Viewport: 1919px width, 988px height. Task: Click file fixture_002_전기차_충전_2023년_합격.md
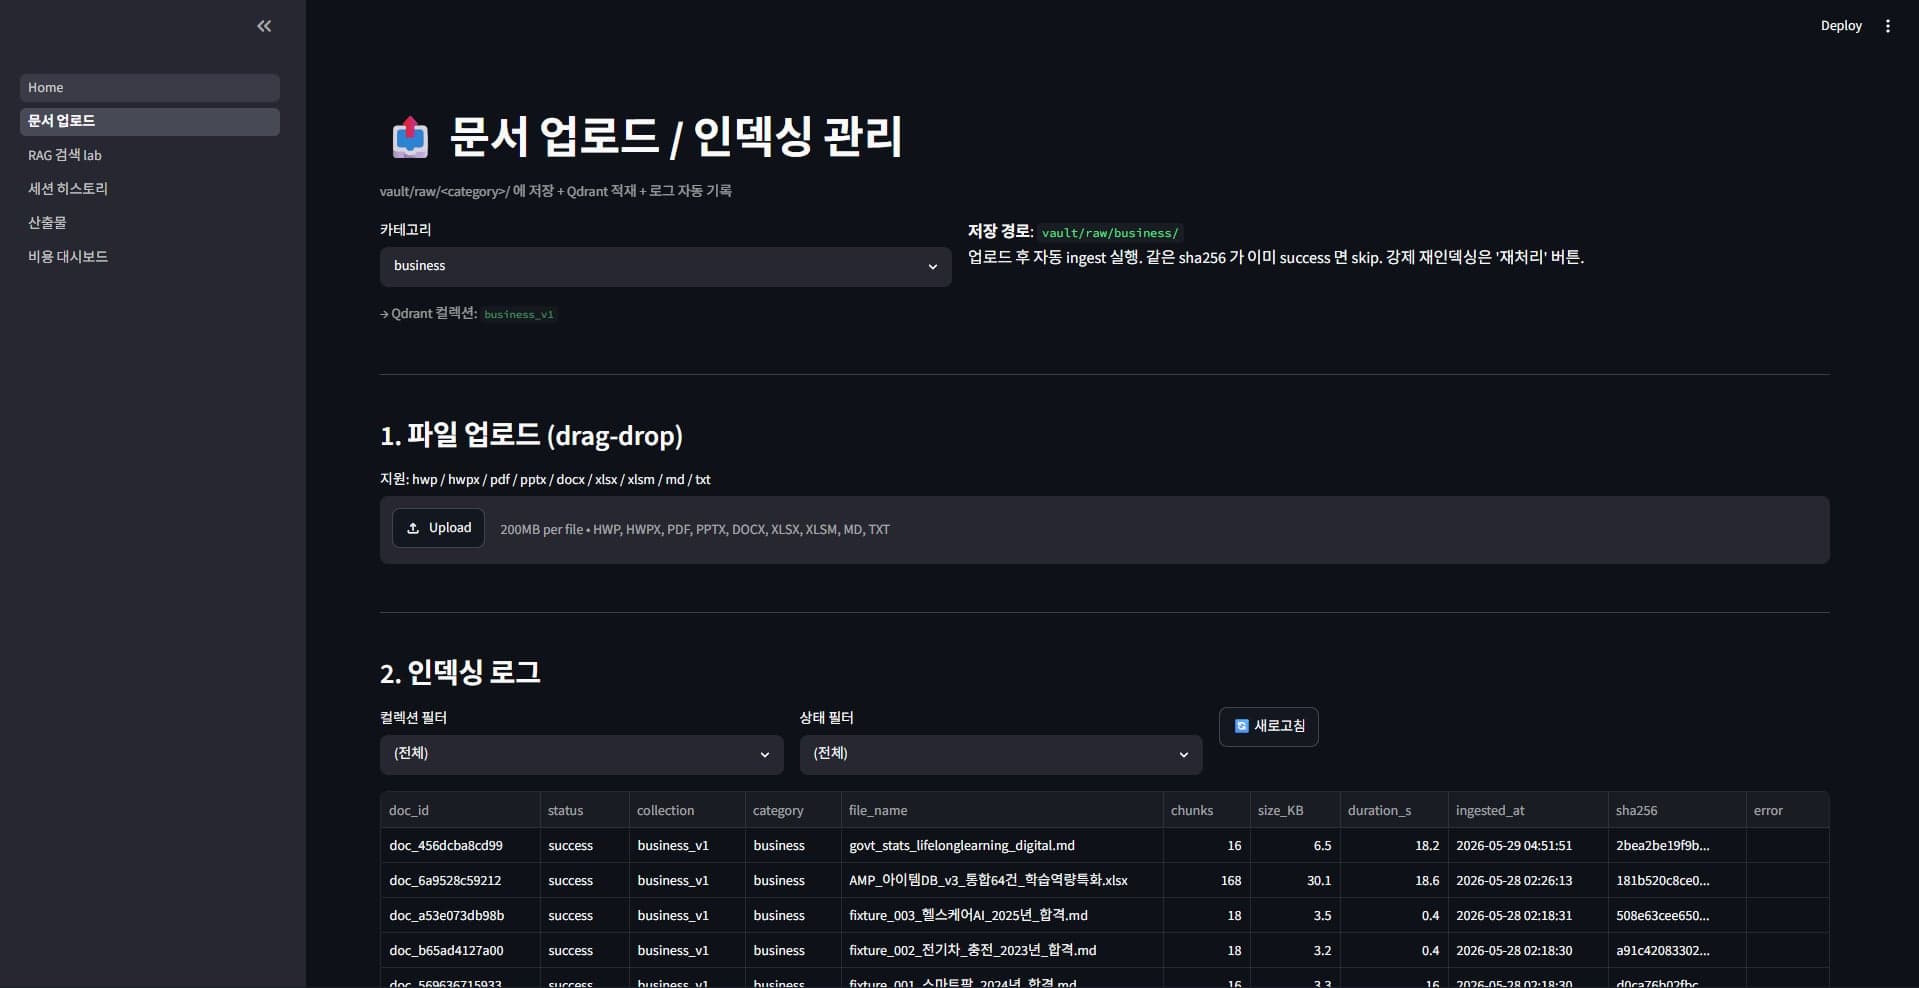tap(1002, 951)
